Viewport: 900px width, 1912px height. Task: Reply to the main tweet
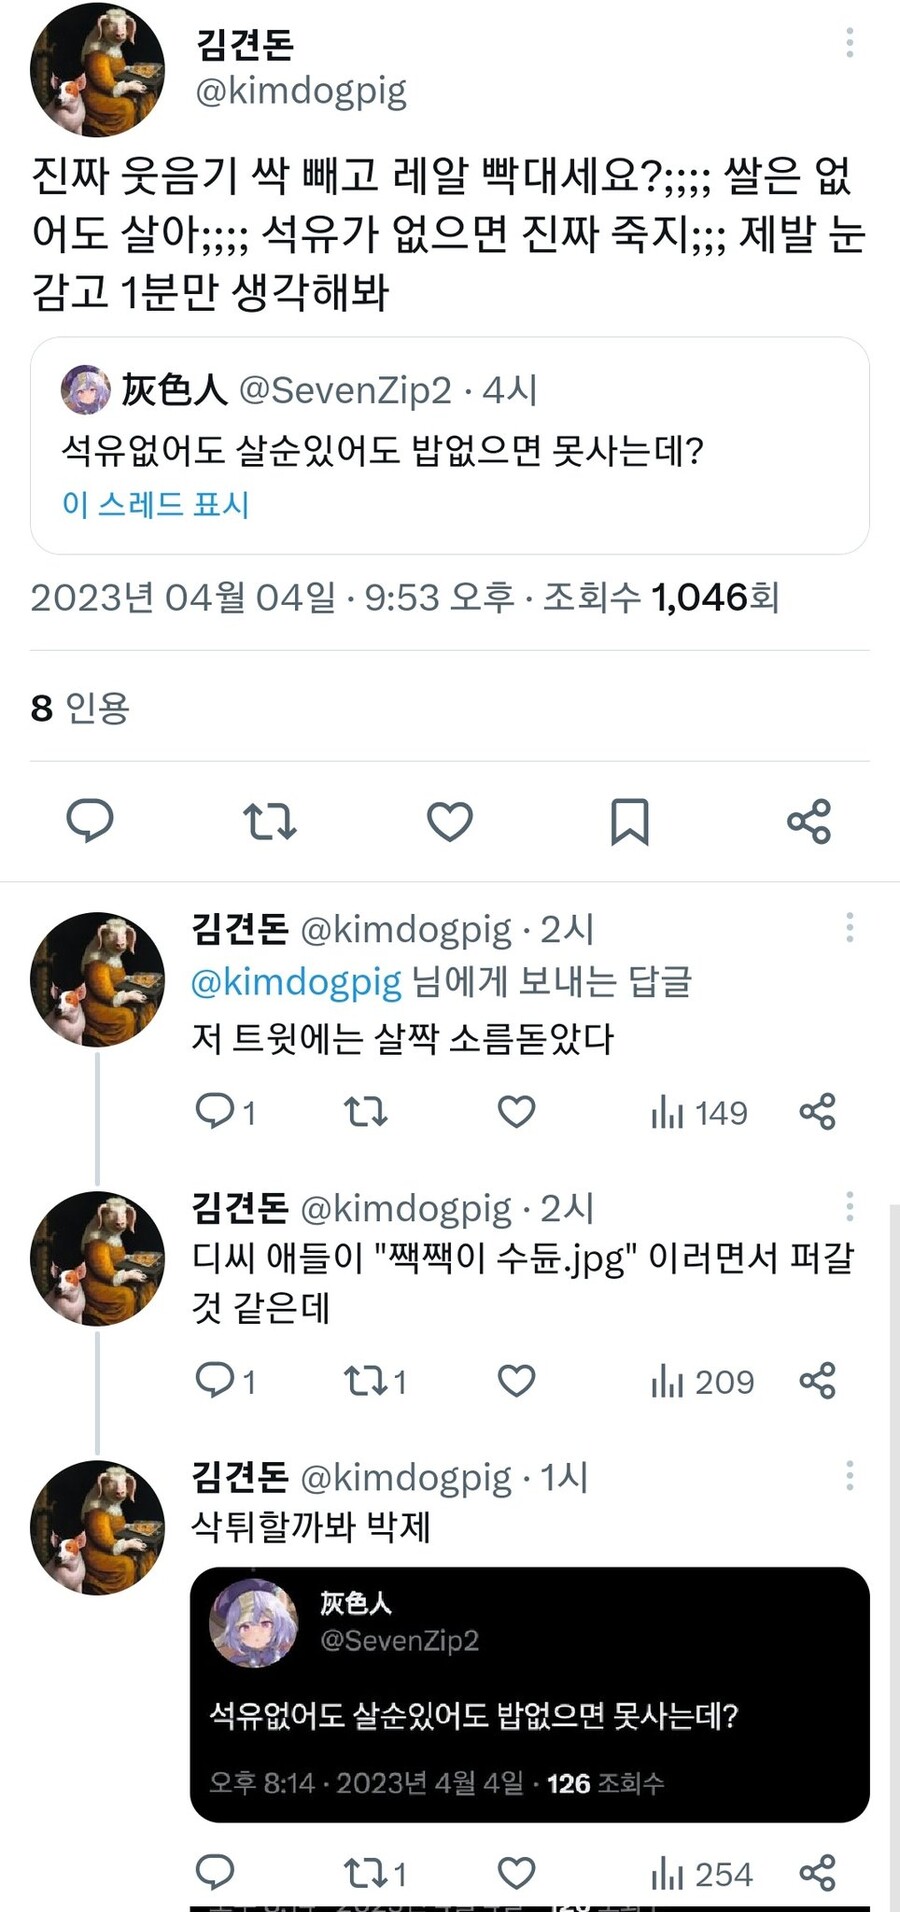(90, 821)
